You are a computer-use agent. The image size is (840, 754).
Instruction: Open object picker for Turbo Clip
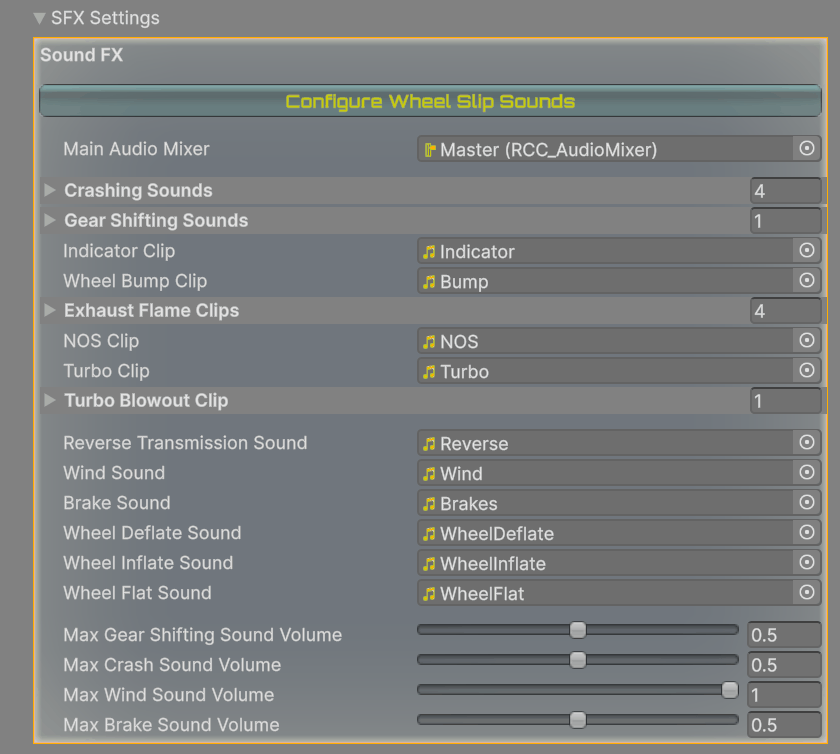click(x=807, y=370)
